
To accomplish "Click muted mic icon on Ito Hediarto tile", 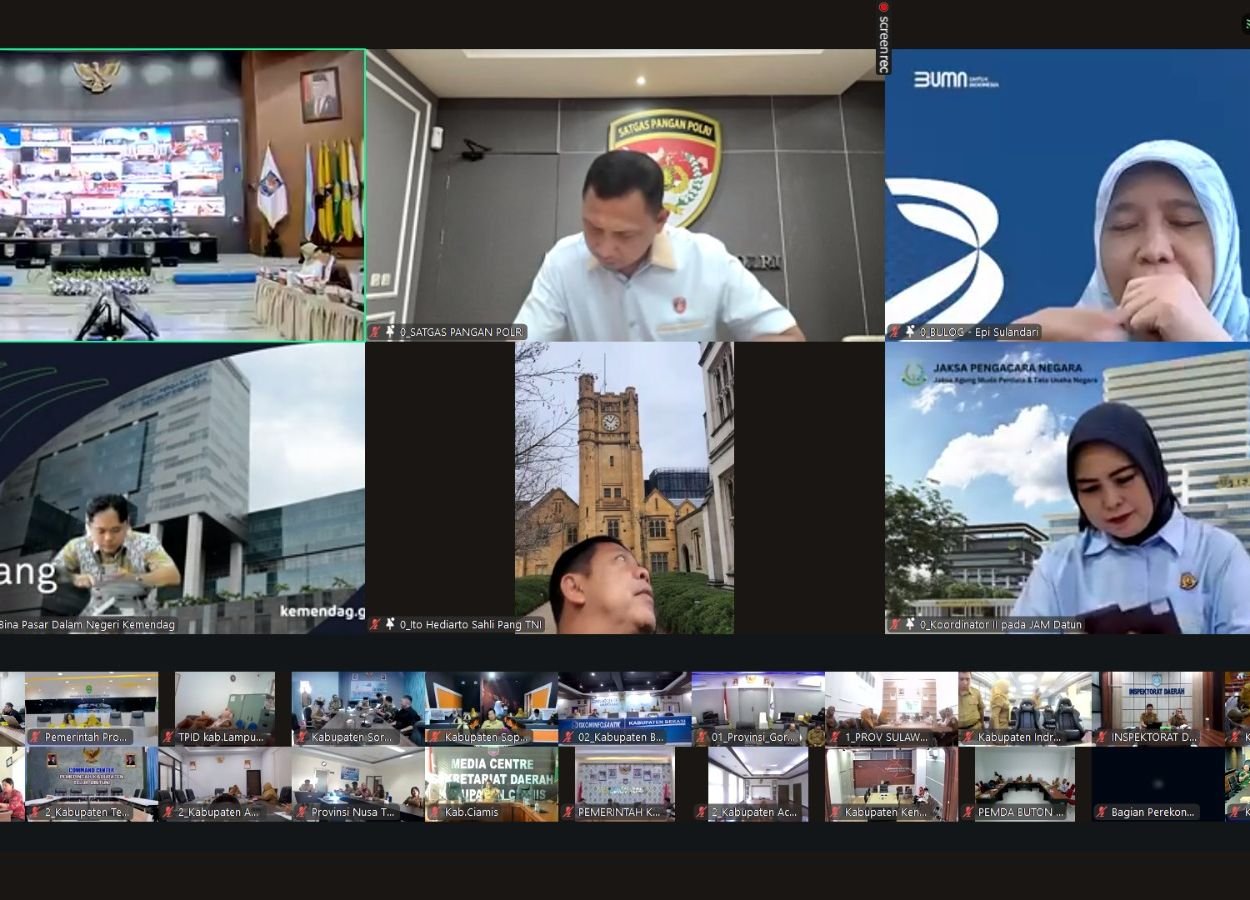I will tap(376, 624).
